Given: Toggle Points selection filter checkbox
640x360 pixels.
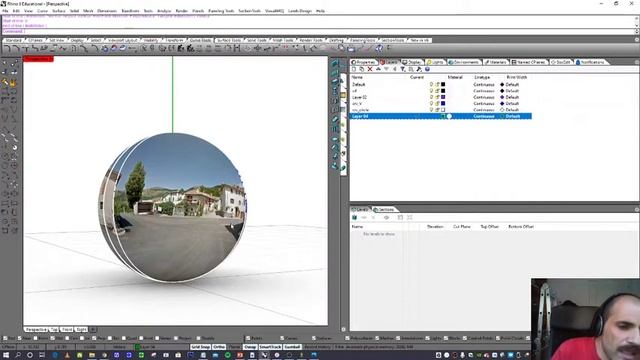Looking at the screenshot, I should coord(248,338).
